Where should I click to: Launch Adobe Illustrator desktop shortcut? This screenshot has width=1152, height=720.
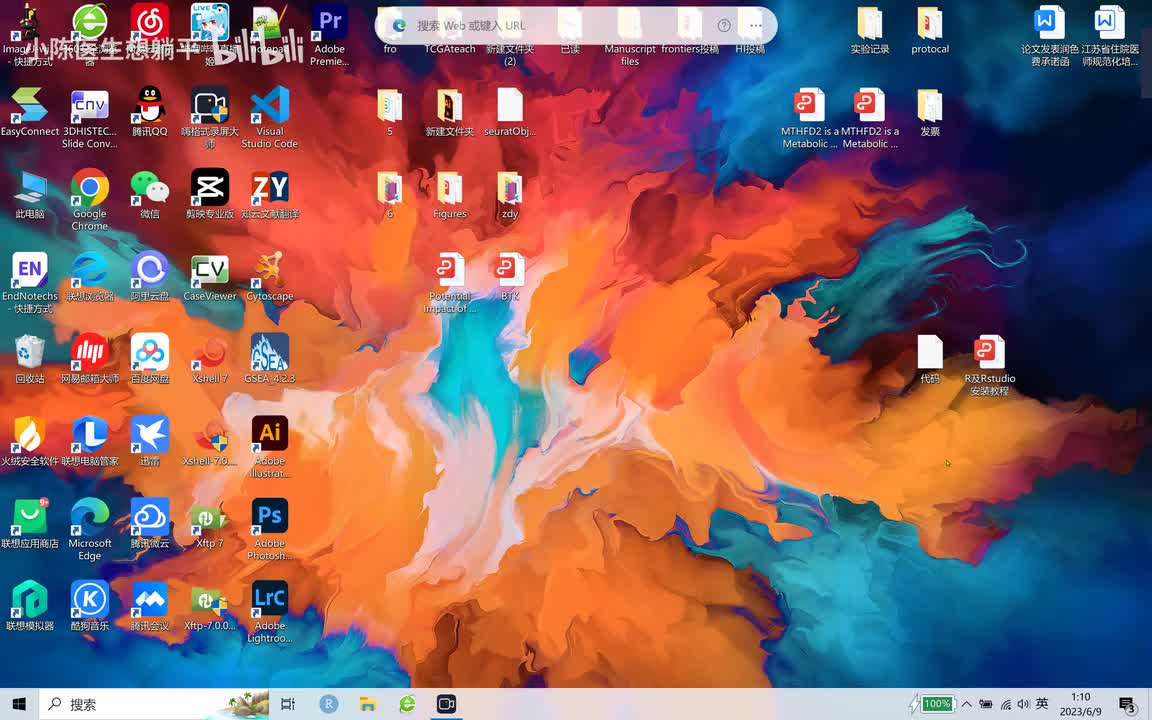(x=270, y=447)
